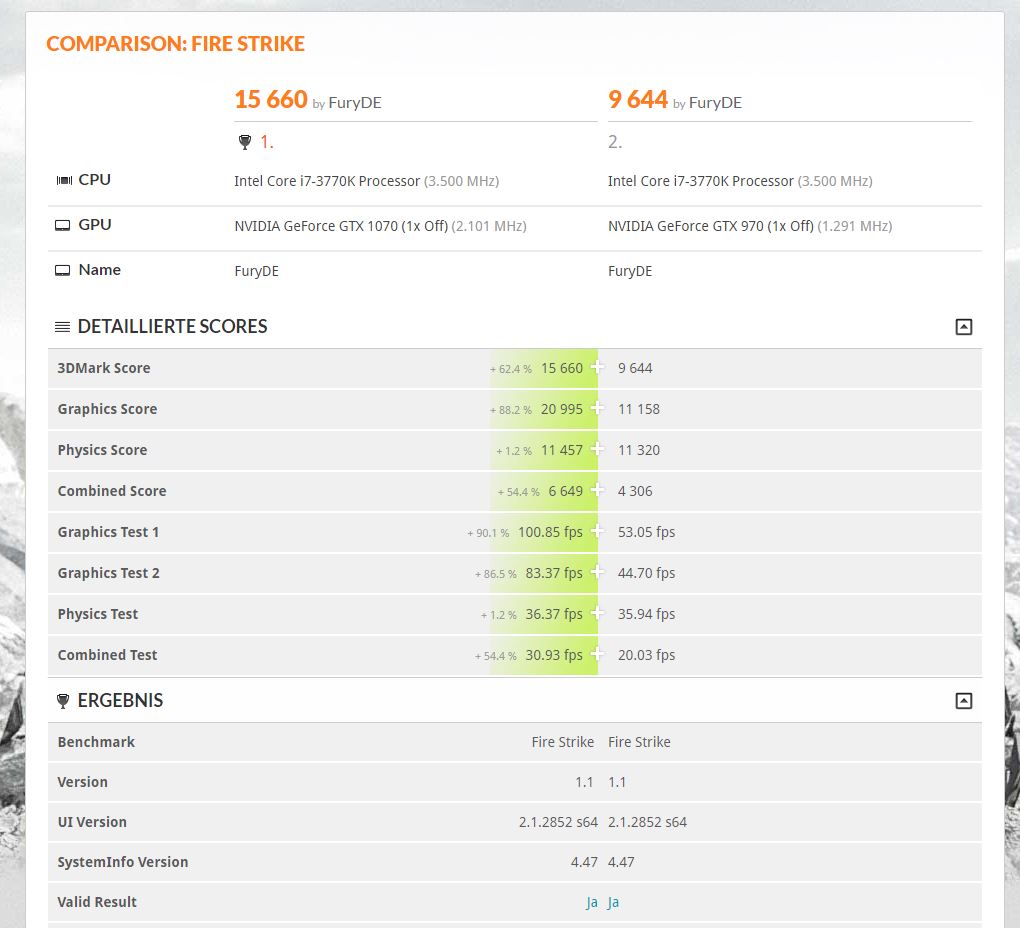Viewport: 1020px width, 928px height.
Task: Click the 100.85 fps value
Action: click(550, 532)
